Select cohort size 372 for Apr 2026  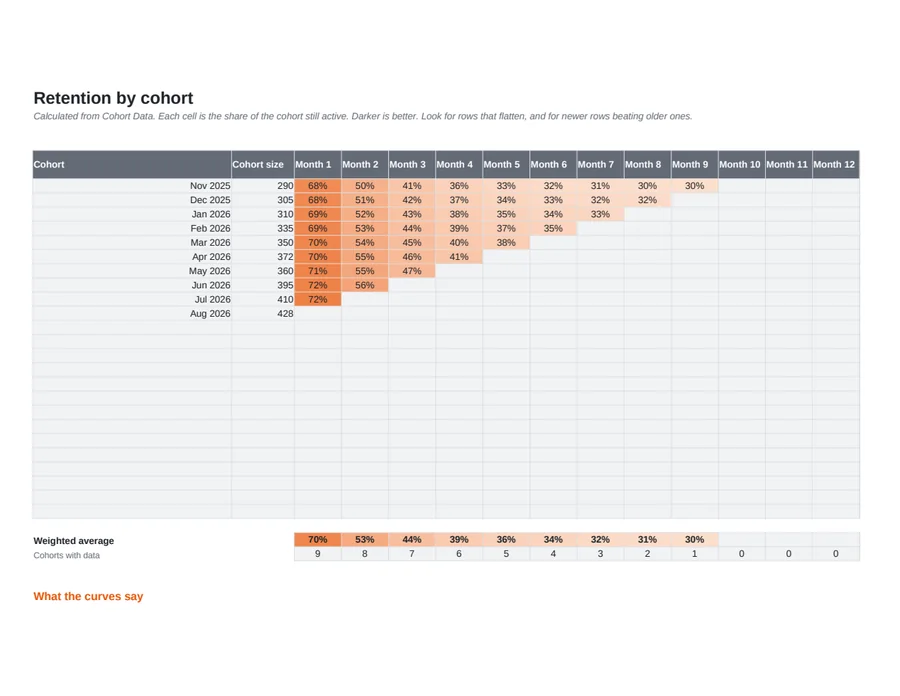tap(263, 257)
